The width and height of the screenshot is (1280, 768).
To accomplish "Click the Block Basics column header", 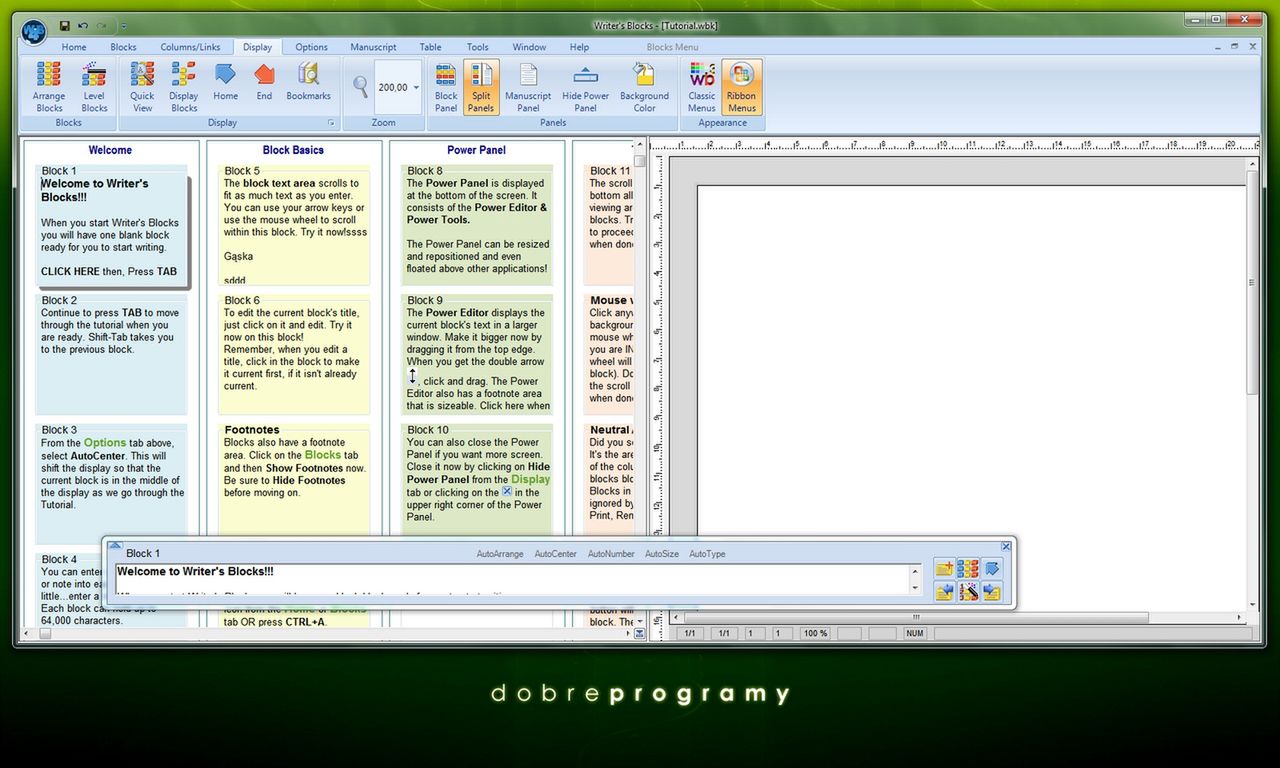I will 293,150.
